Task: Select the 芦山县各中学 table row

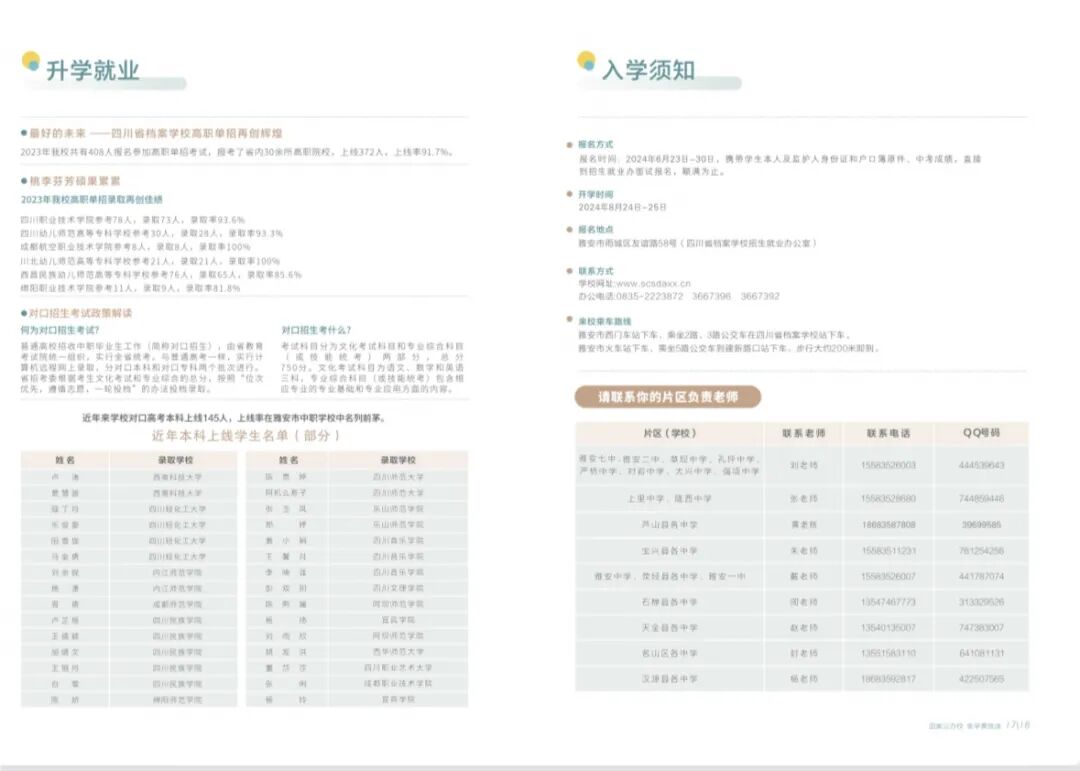Action: [669, 524]
